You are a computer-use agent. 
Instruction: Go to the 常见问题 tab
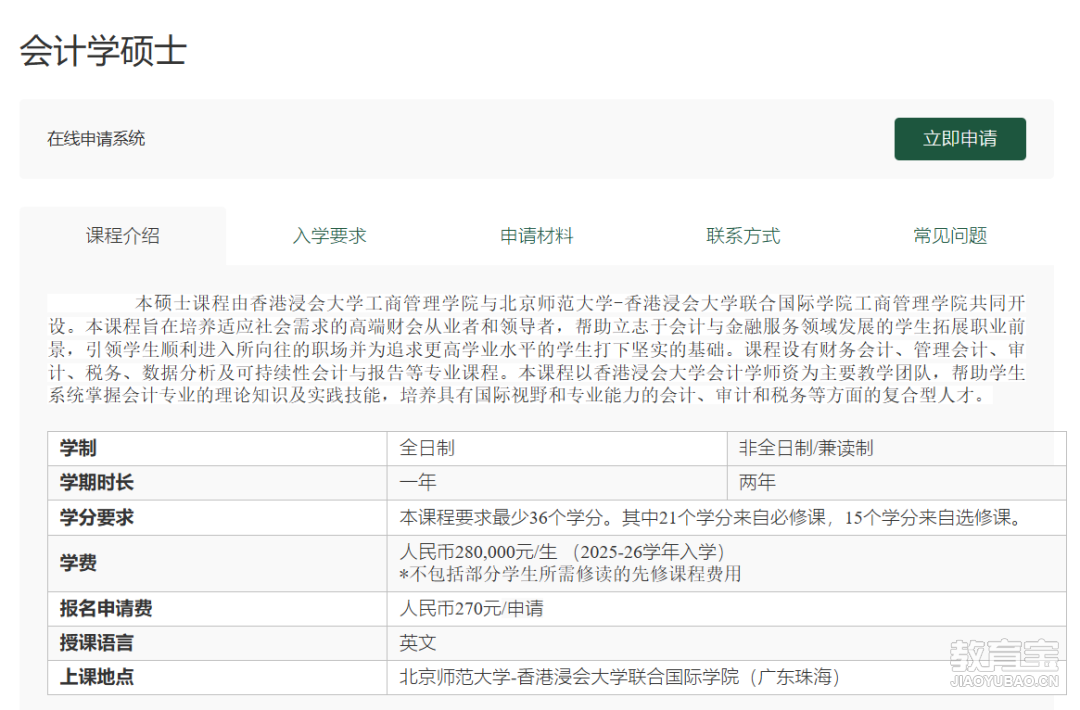[x=950, y=236]
